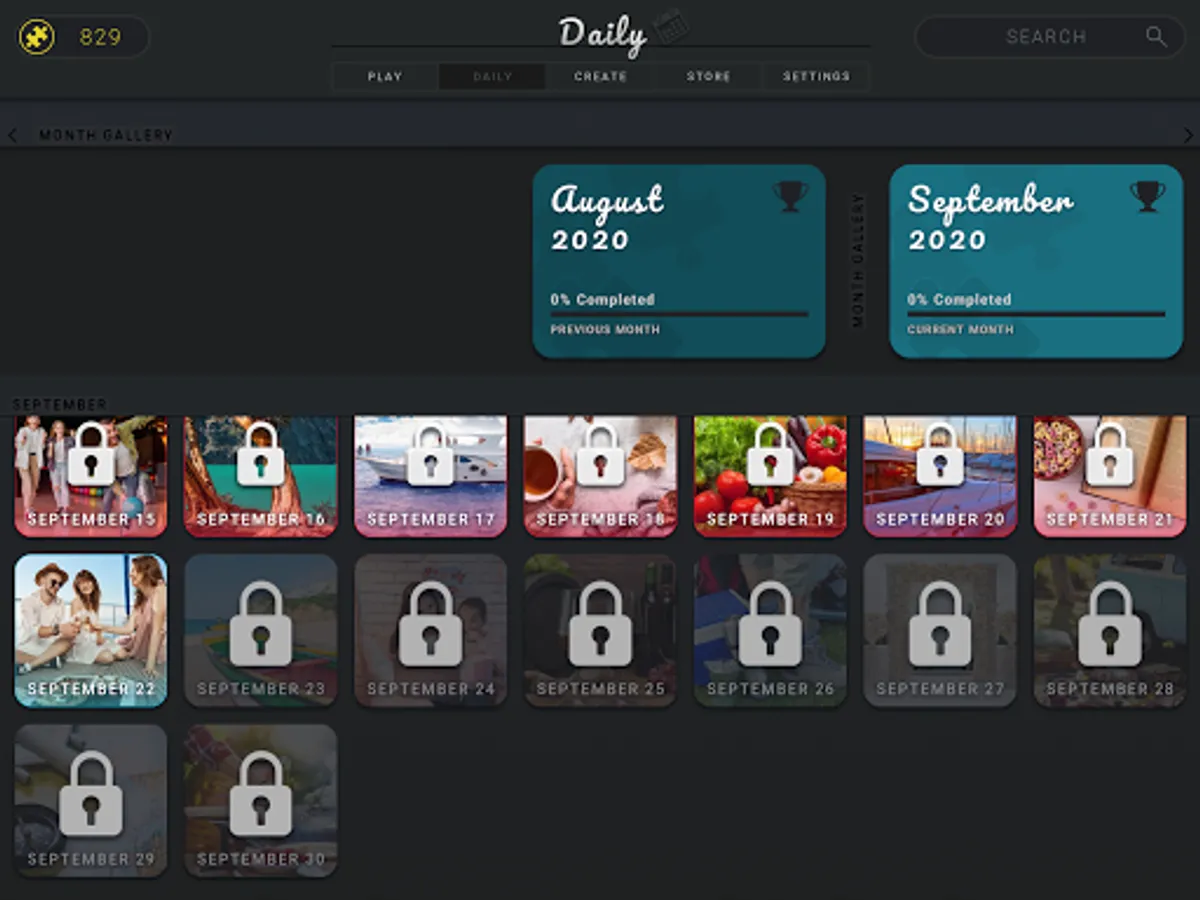Switch to the DAILY tab
This screenshot has height=900, width=1200.
[x=492, y=76]
